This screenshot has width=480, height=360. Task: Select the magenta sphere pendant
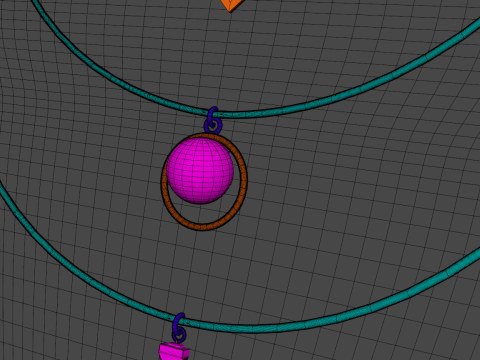point(200,171)
